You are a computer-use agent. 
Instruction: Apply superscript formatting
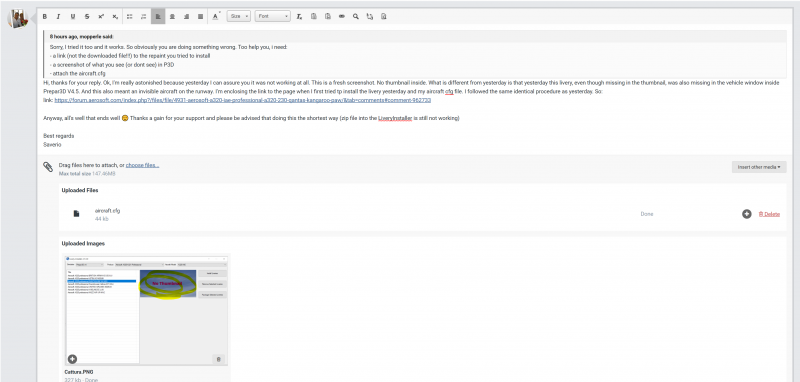click(x=101, y=17)
